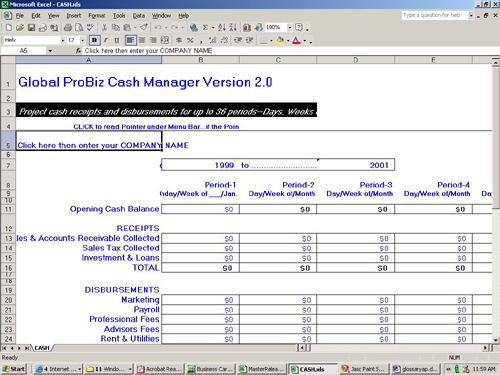Increase decimal places
Screen dimensions: 500x375
[213, 41]
